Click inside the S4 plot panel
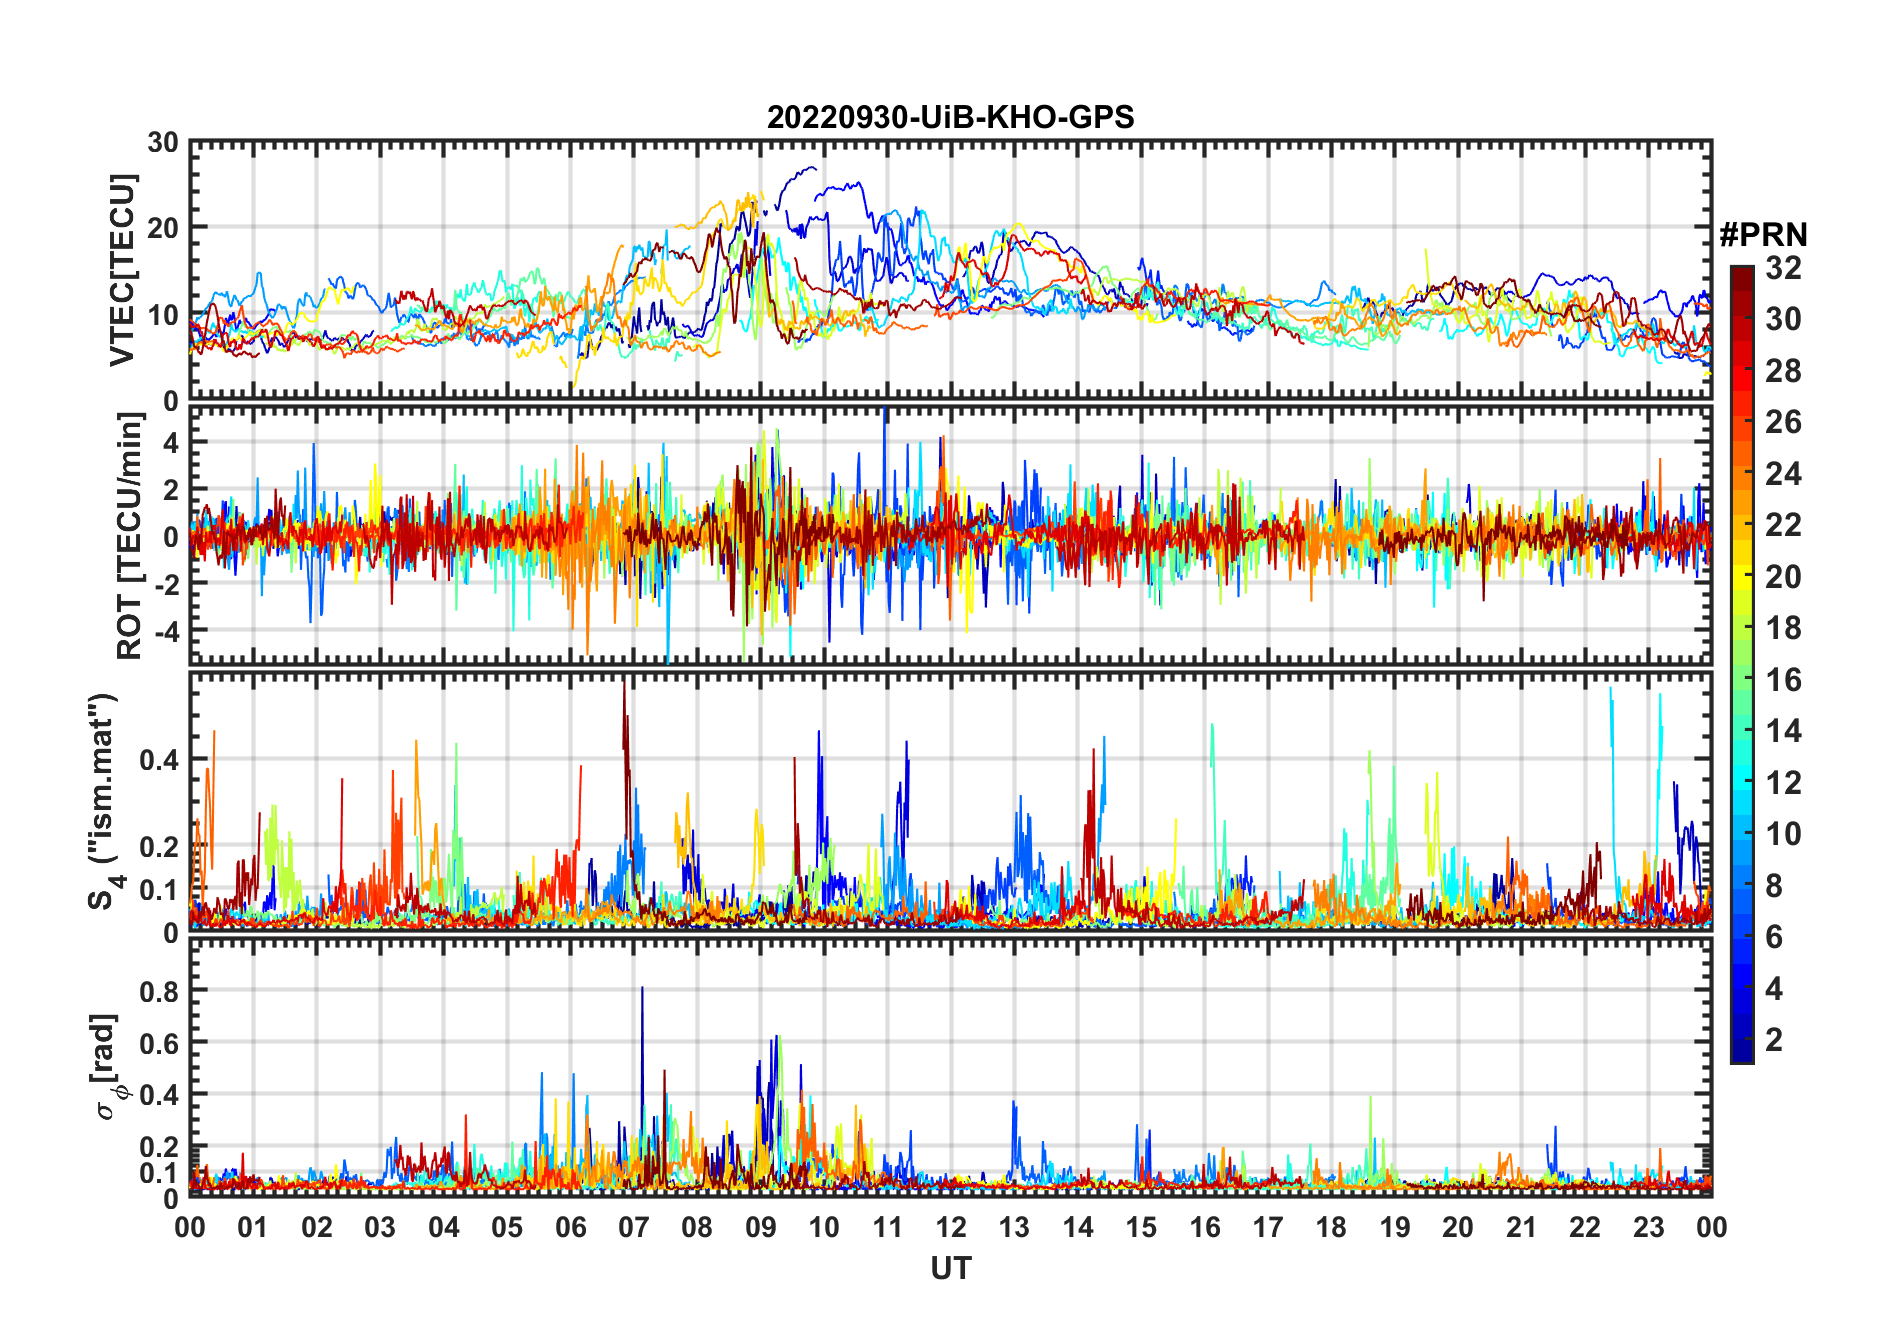 point(950,802)
